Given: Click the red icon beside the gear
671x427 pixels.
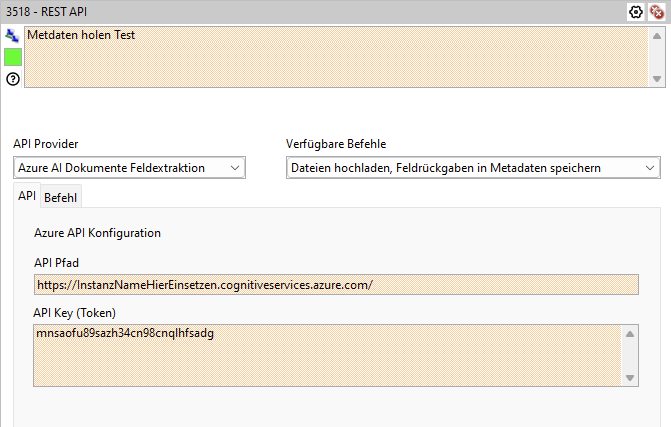Looking at the screenshot, I should click(x=656, y=12).
